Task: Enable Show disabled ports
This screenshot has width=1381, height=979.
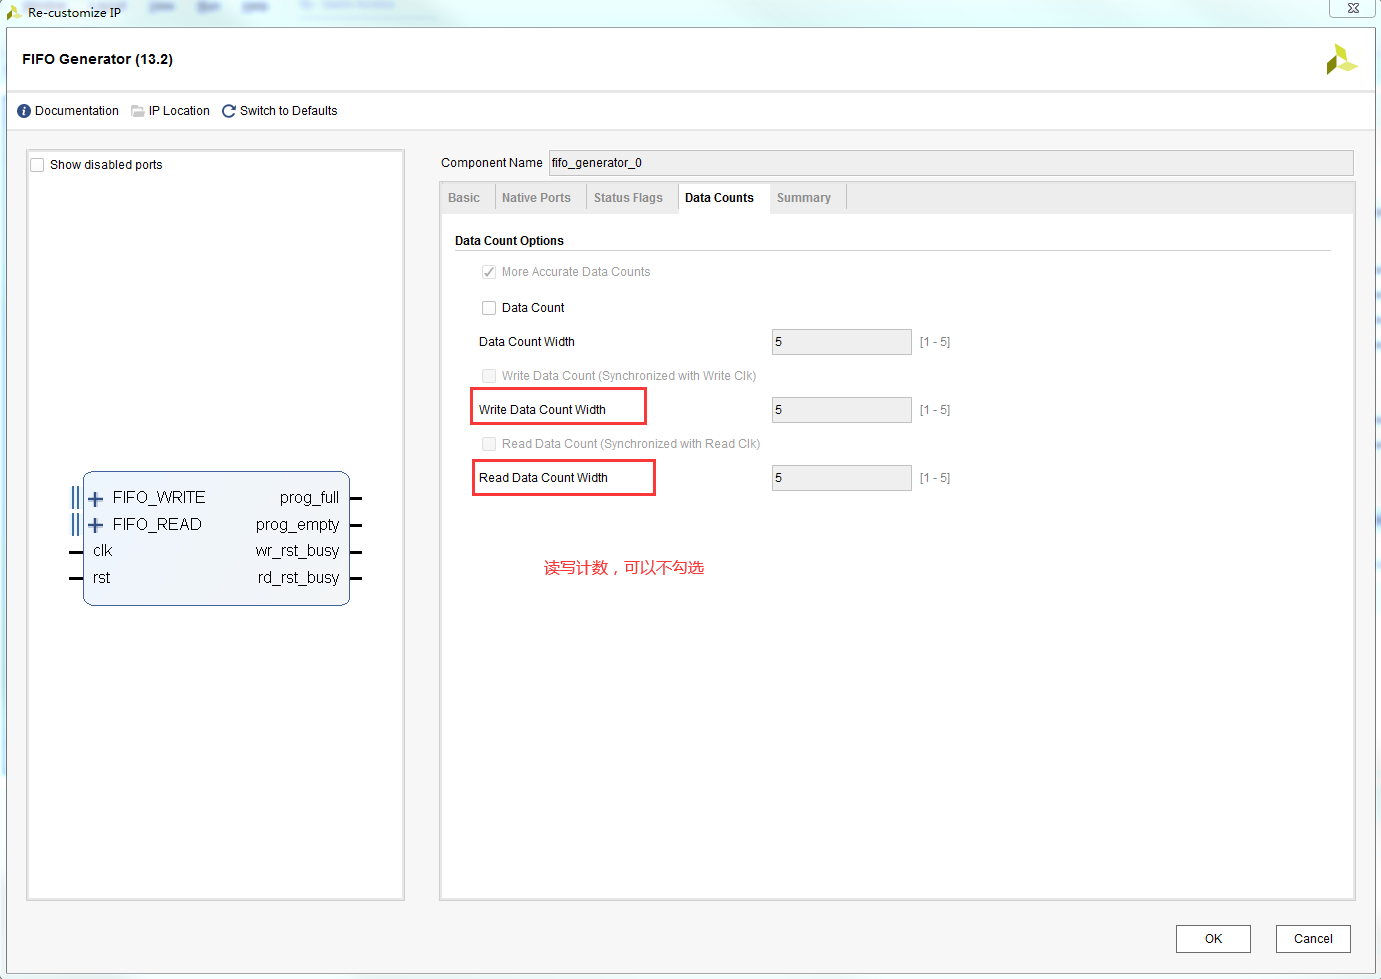Action: tap(37, 164)
